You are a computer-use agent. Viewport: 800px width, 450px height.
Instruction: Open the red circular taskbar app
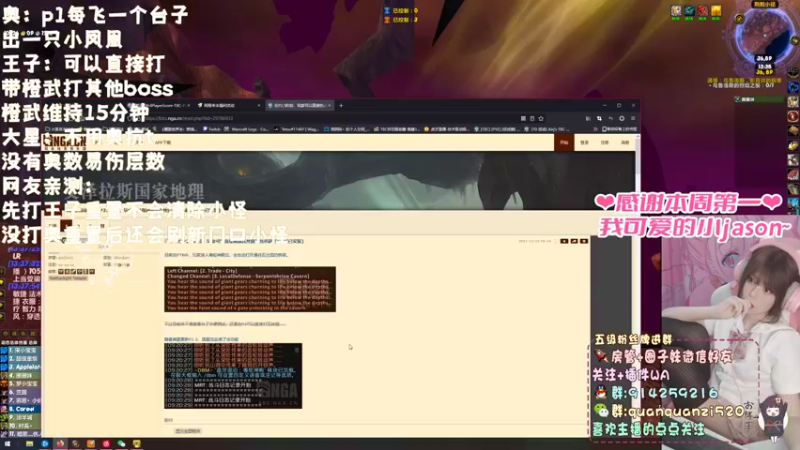coord(106,444)
